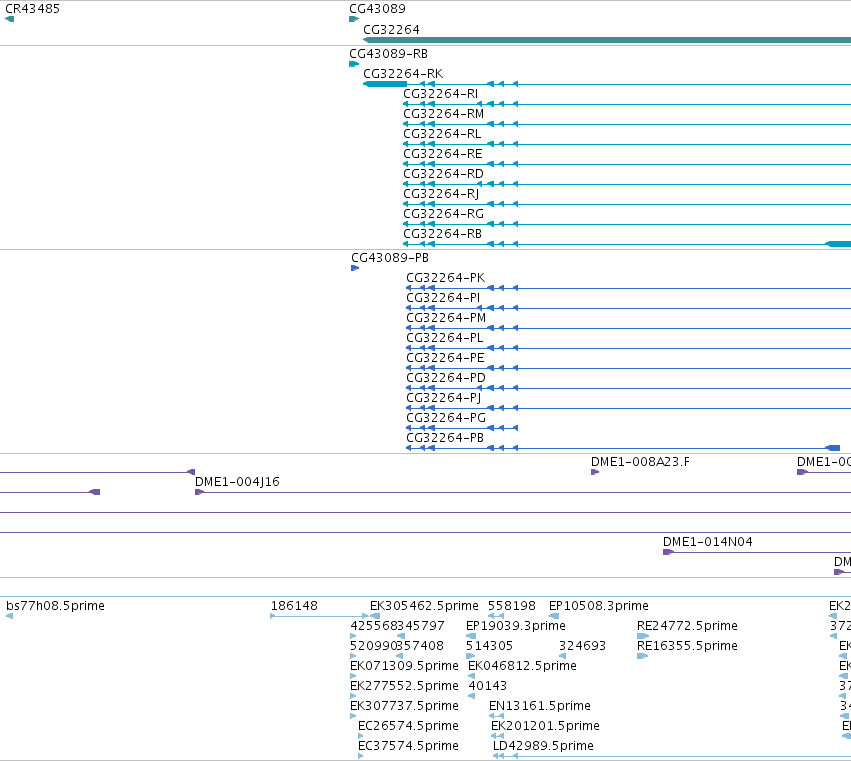Select feature 558198
The image size is (851, 761).
coord(512,606)
